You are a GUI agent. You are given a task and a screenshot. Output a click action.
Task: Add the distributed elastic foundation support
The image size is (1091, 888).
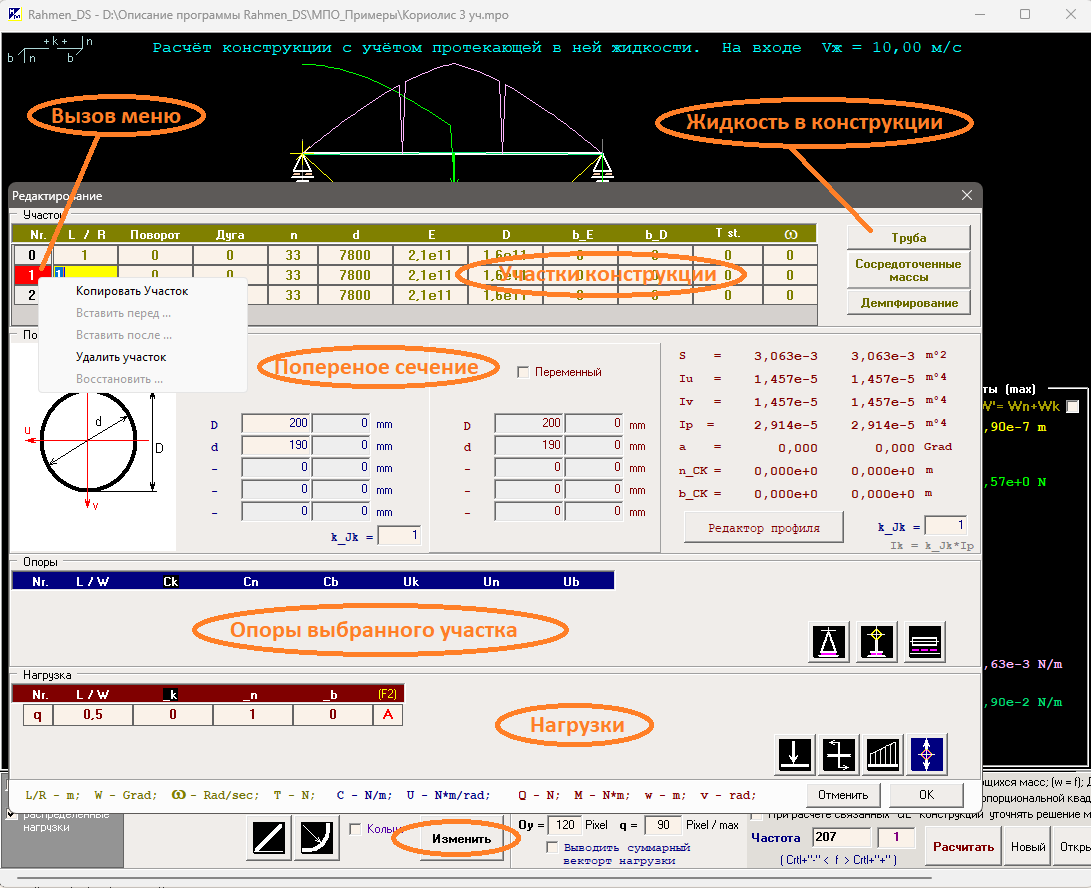[925, 641]
